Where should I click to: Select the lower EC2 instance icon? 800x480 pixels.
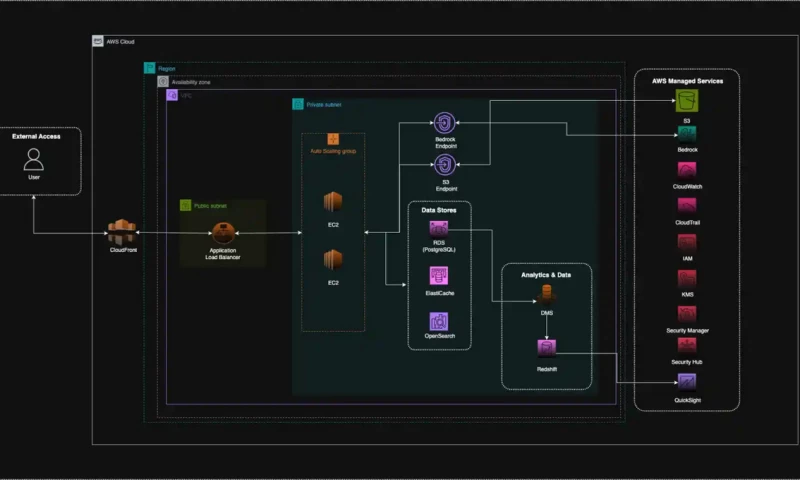333,260
